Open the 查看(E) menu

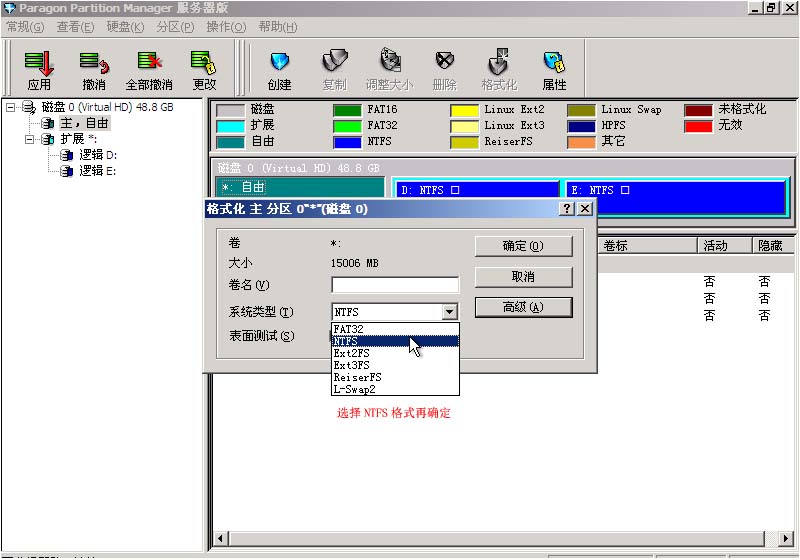[x=76, y=27]
